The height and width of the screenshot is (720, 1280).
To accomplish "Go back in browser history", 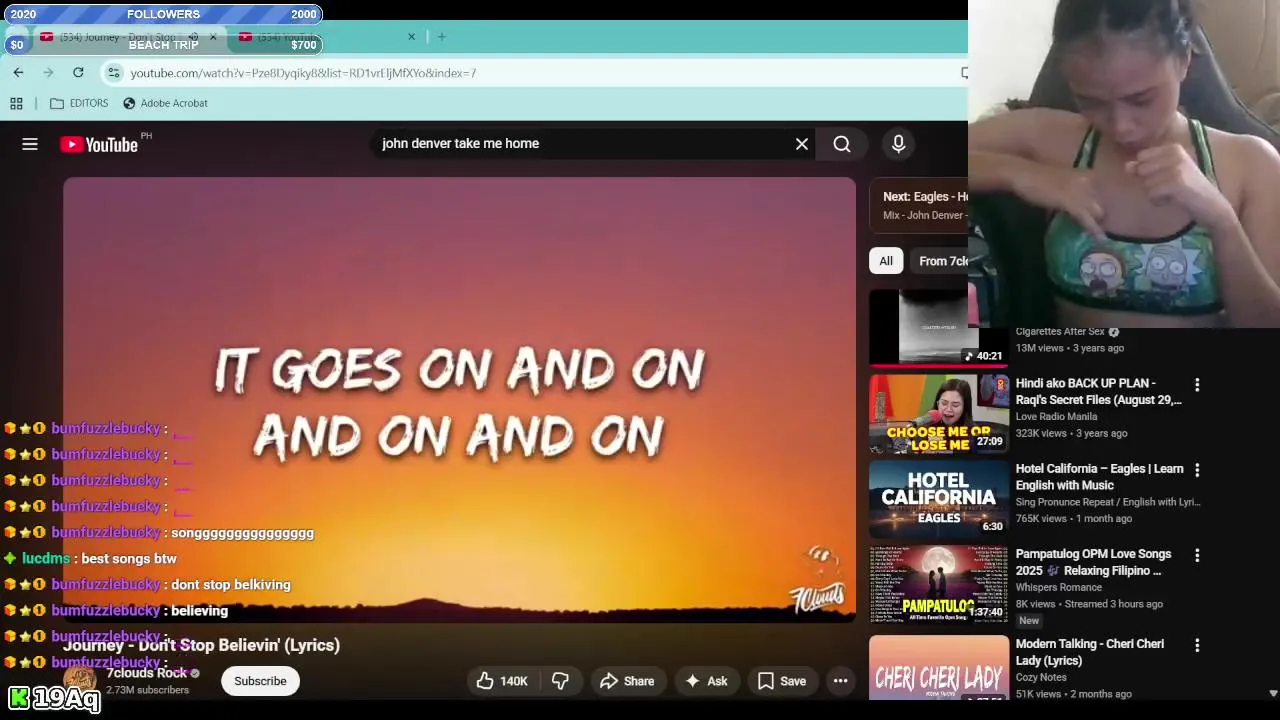I will [18, 72].
